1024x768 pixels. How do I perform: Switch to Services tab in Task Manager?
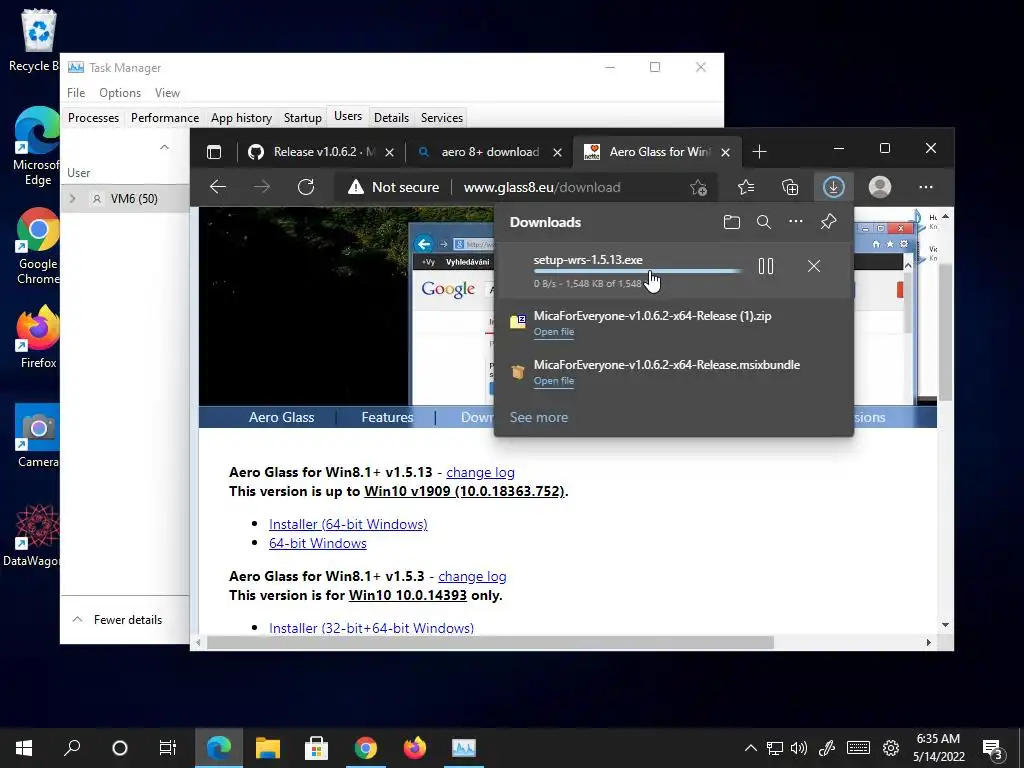pos(441,118)
